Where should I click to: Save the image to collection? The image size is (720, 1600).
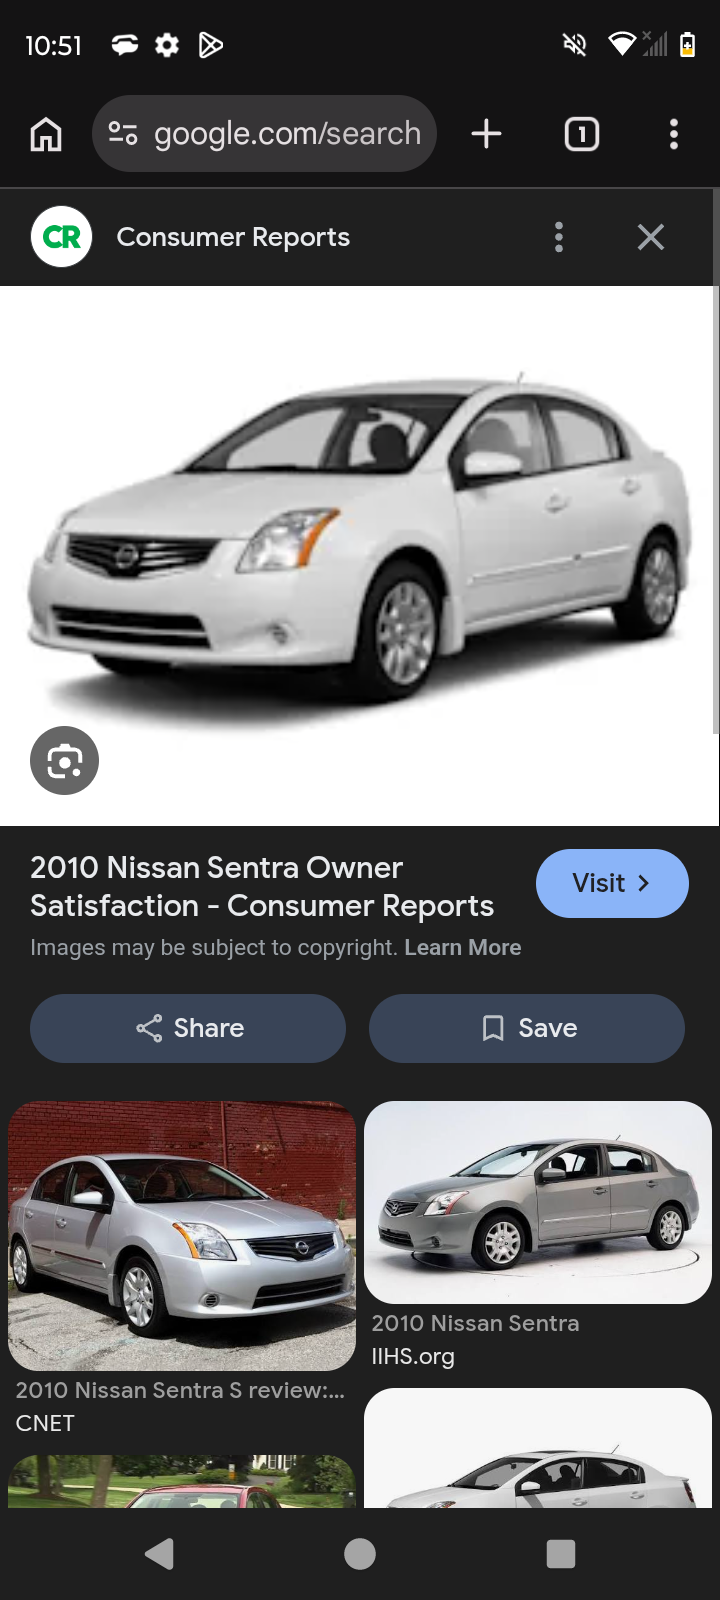pyautogui.click(x=527, y=1028)
